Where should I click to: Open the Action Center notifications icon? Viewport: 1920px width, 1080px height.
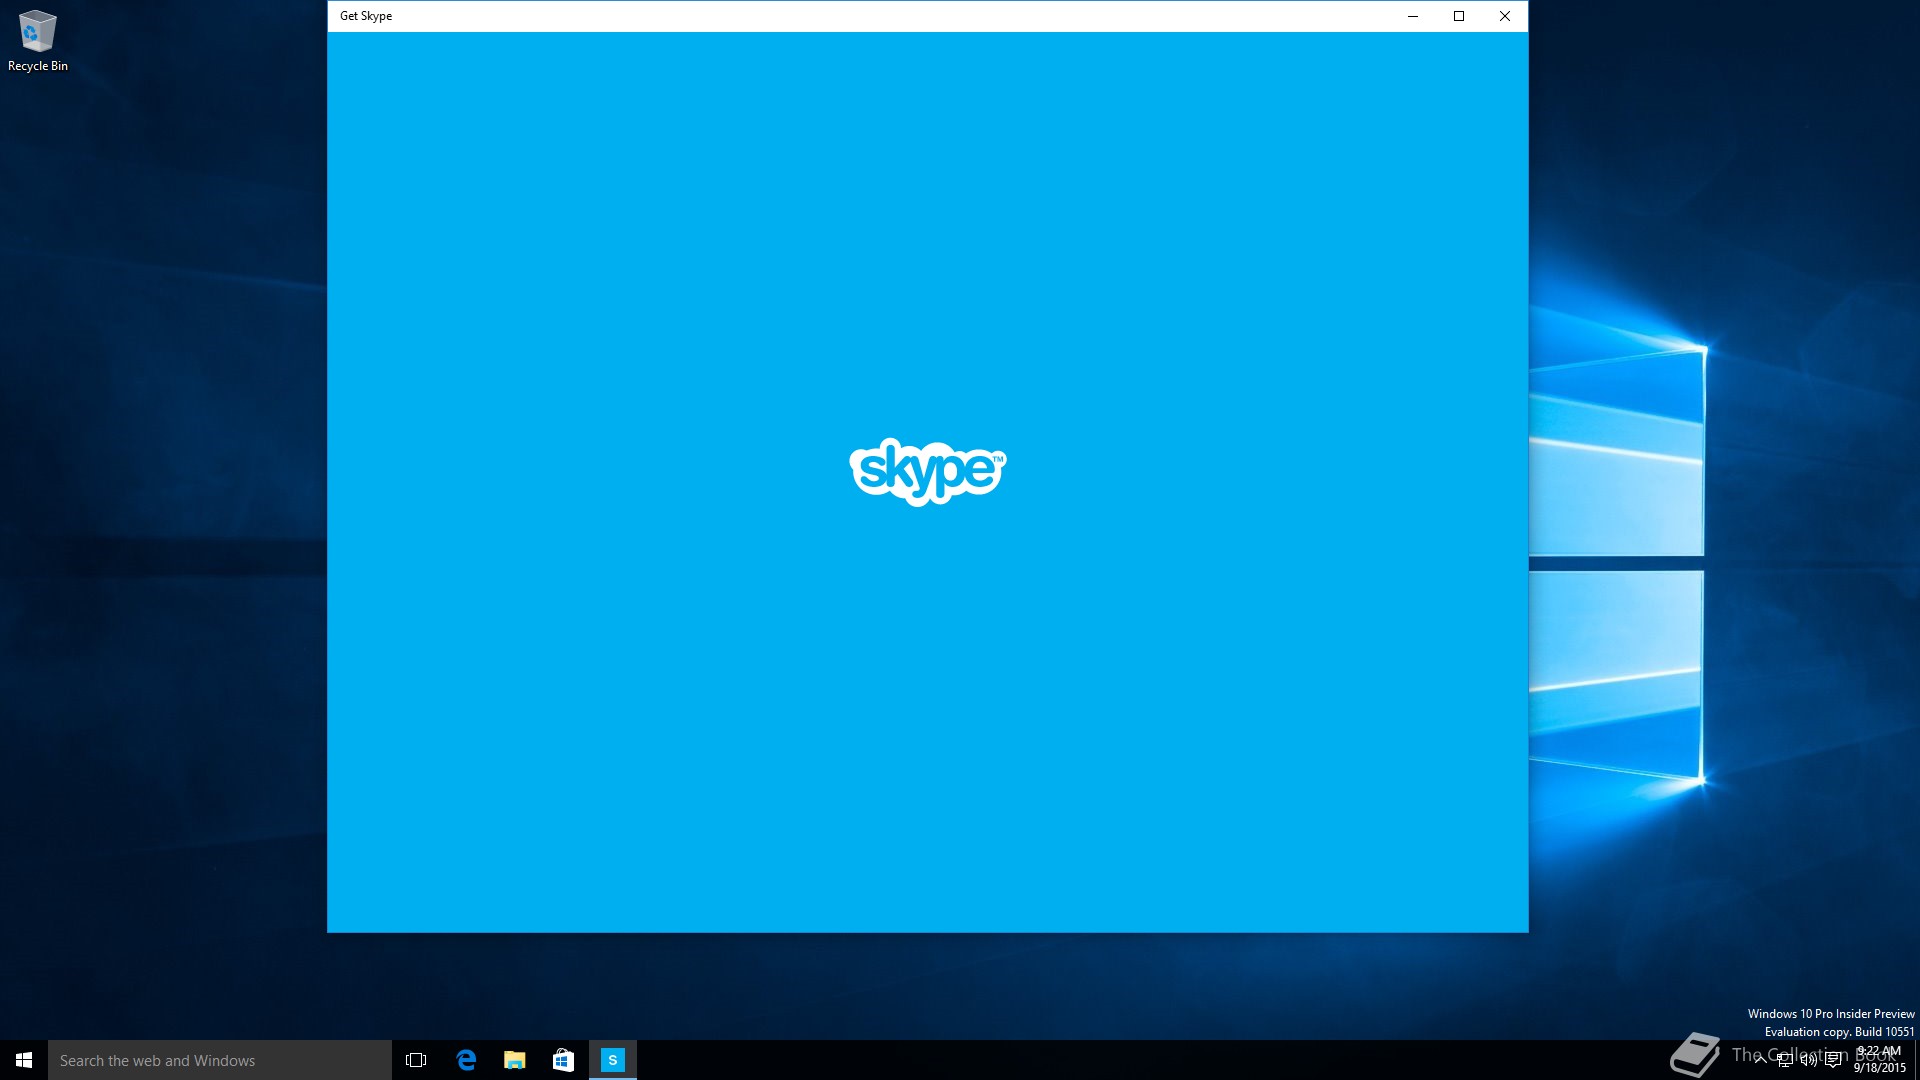[1833, 1060]
